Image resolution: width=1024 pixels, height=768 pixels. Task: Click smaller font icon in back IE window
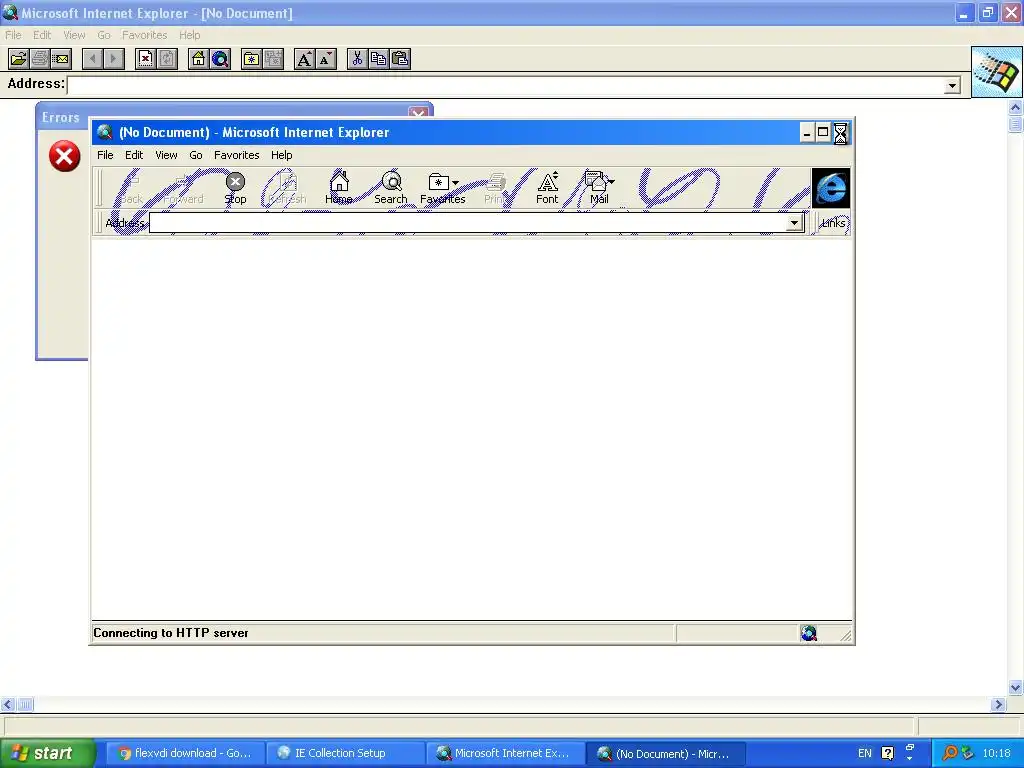point(326,59)
